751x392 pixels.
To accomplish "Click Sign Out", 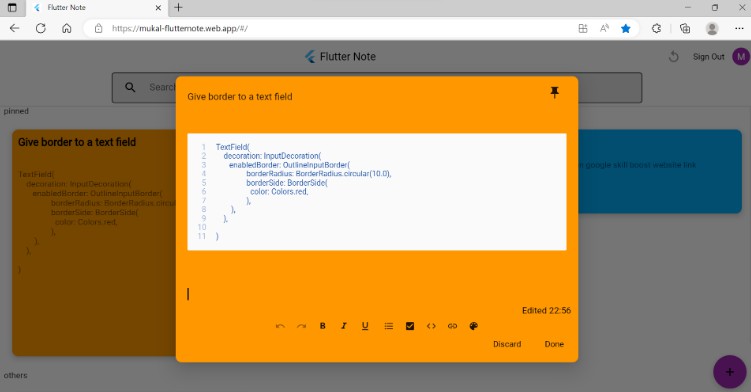I will (708, 57).
